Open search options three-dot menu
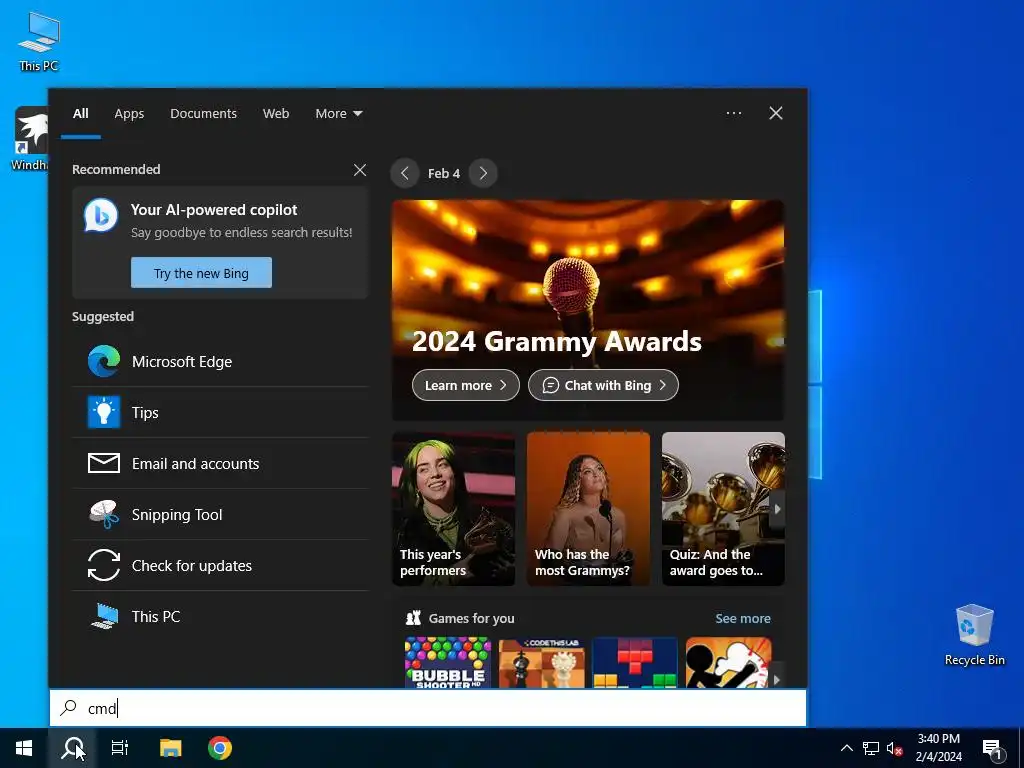The width and height of the screenshot is (1024, 768). tap(734, 113)
